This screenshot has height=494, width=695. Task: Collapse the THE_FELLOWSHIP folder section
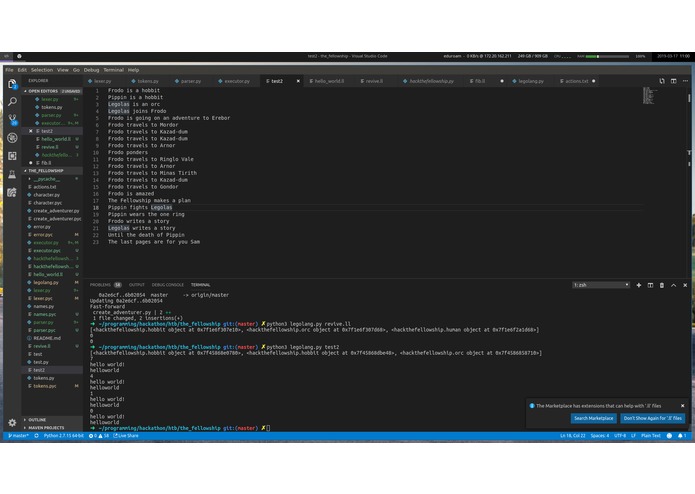[x=52, y=171]
